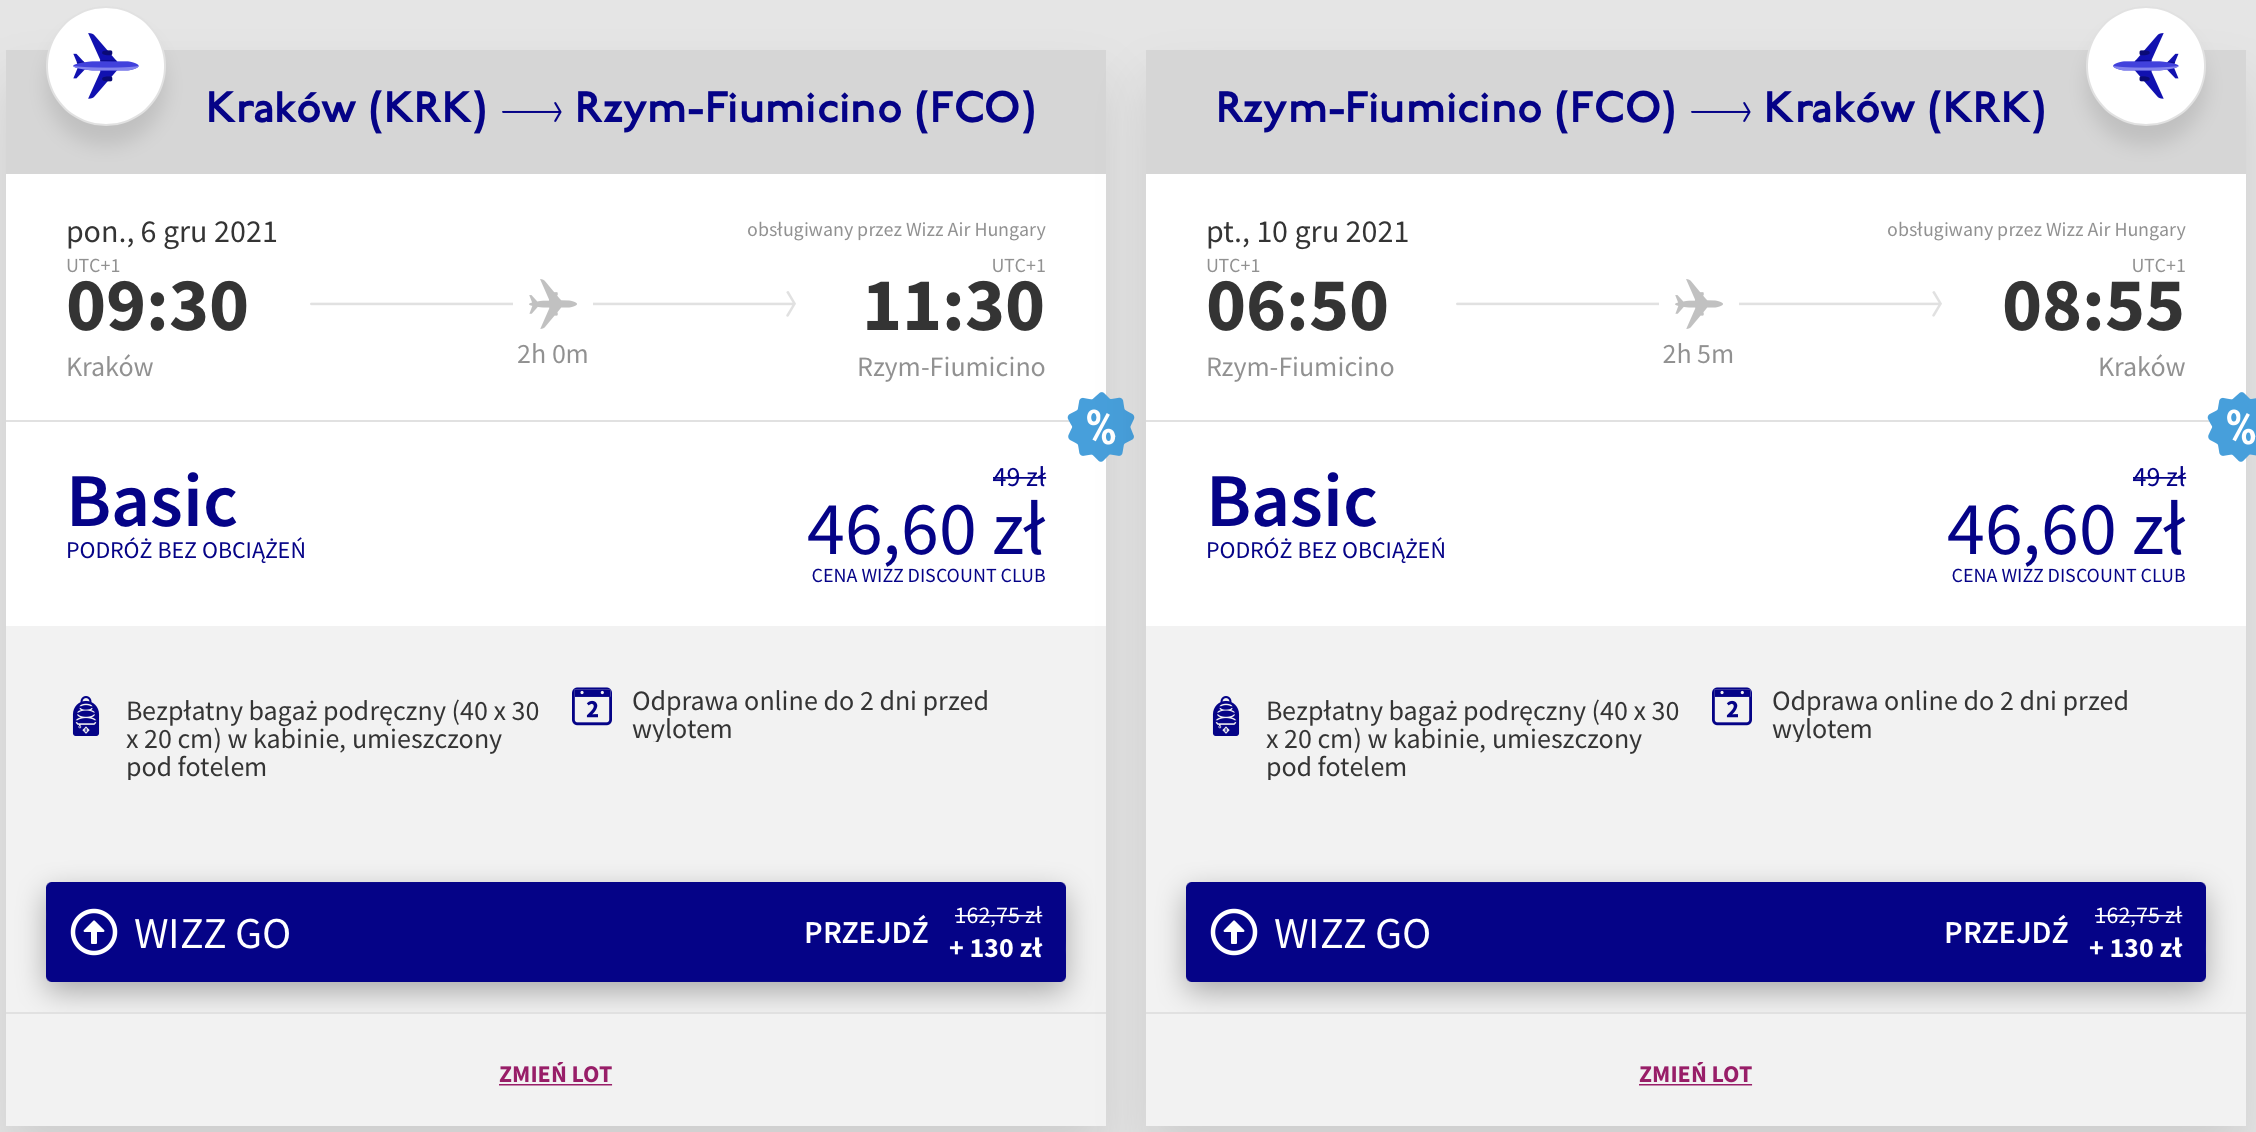Click the discount percent badge on outbound card
Image resolution: width=2256 pixels, height=1132 pixels.
(1100, 427)
